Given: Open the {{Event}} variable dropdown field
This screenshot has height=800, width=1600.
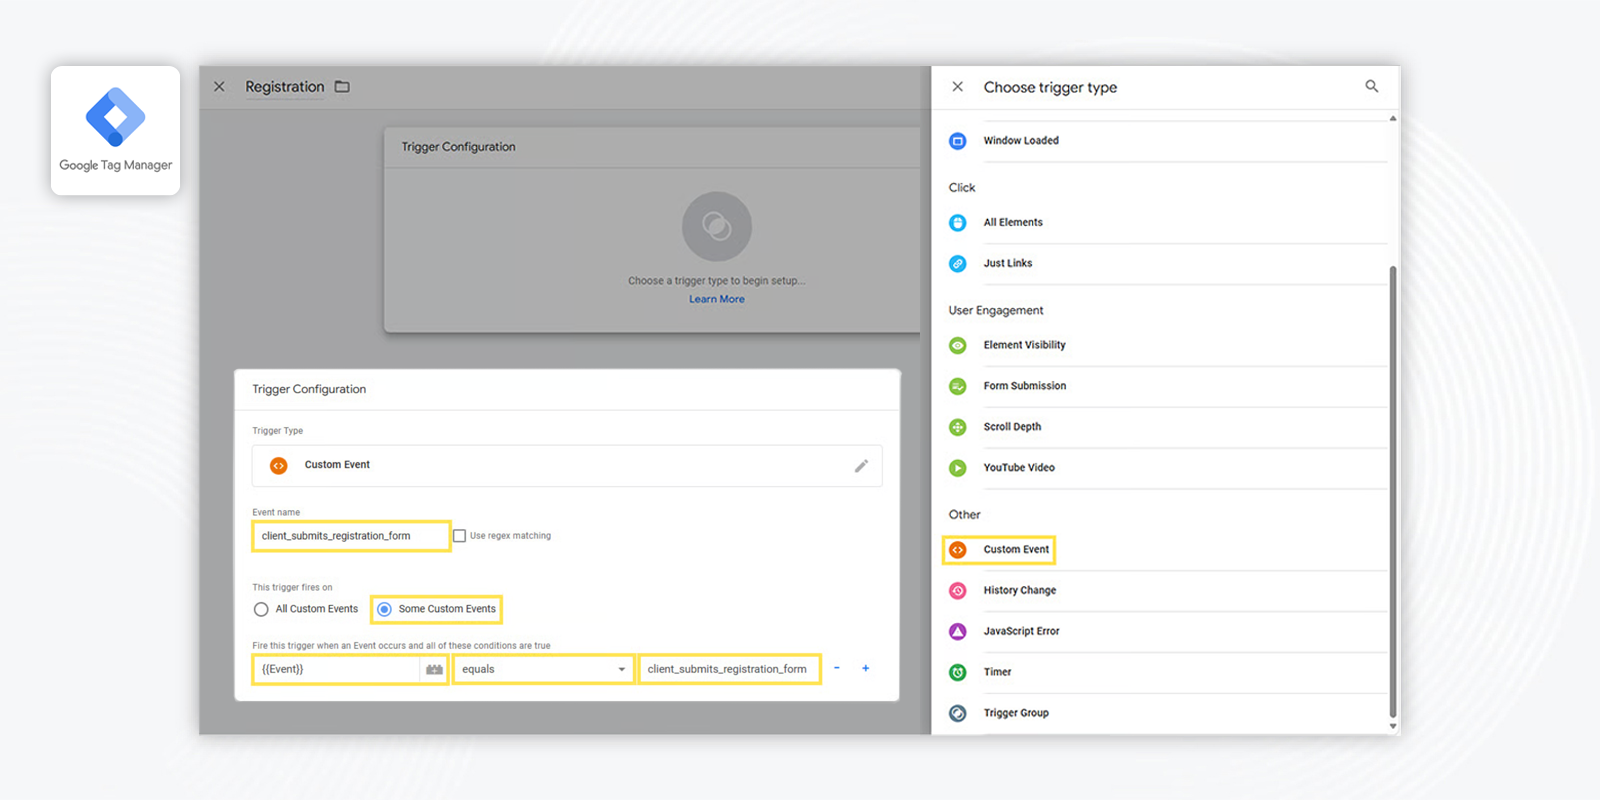Looking at the screenshot, I should click(337, 670).
